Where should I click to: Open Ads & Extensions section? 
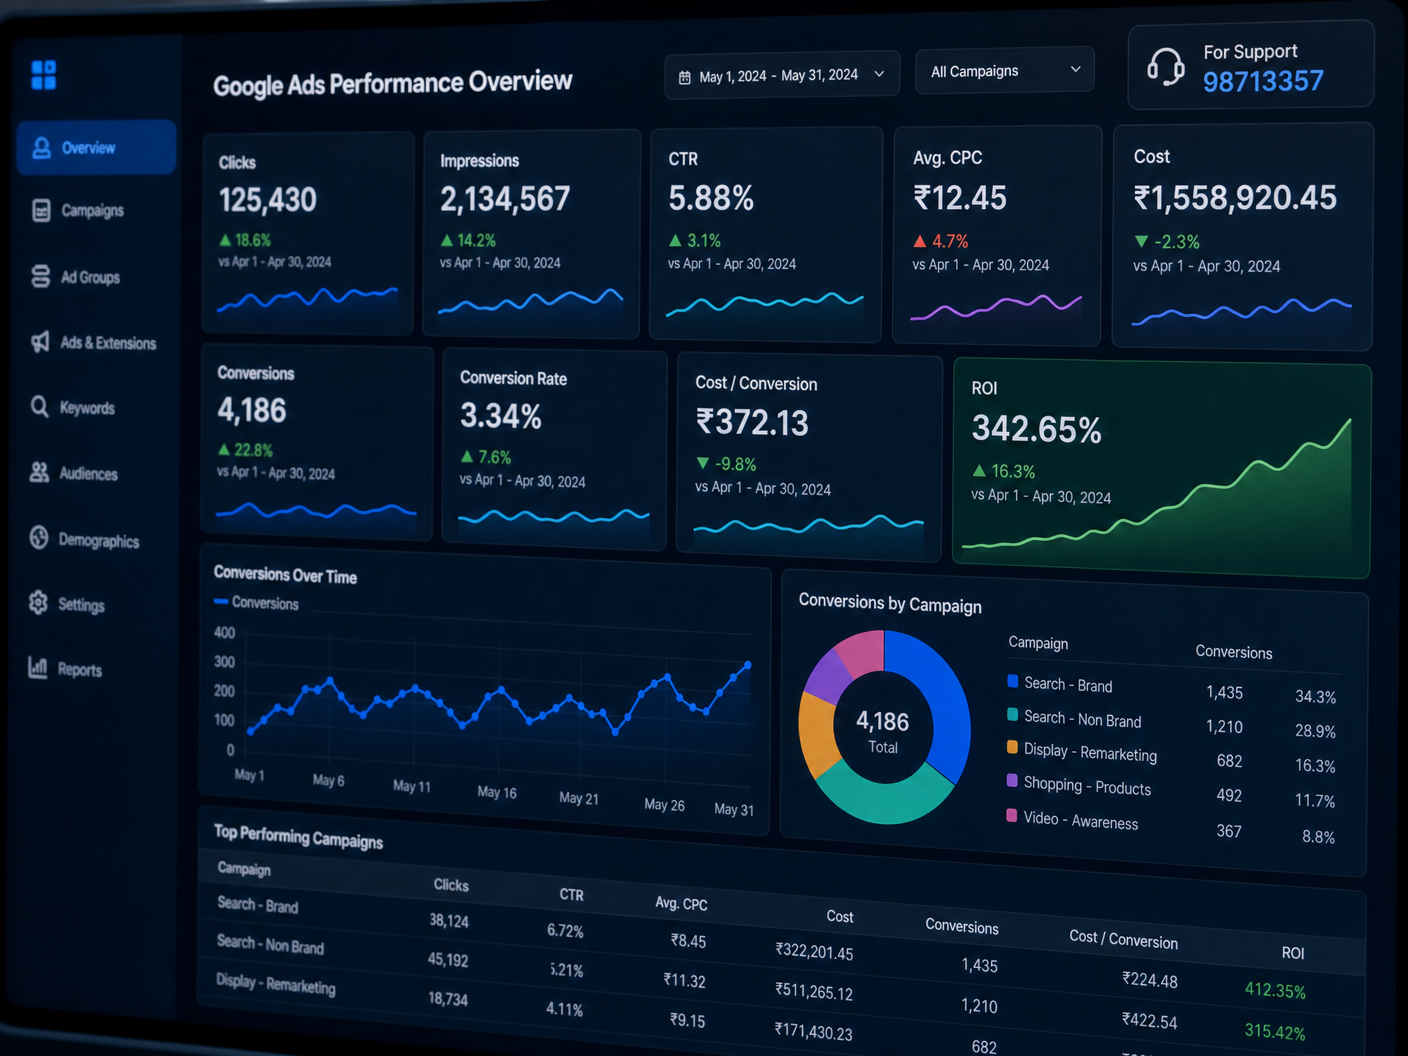click(108, 343)
